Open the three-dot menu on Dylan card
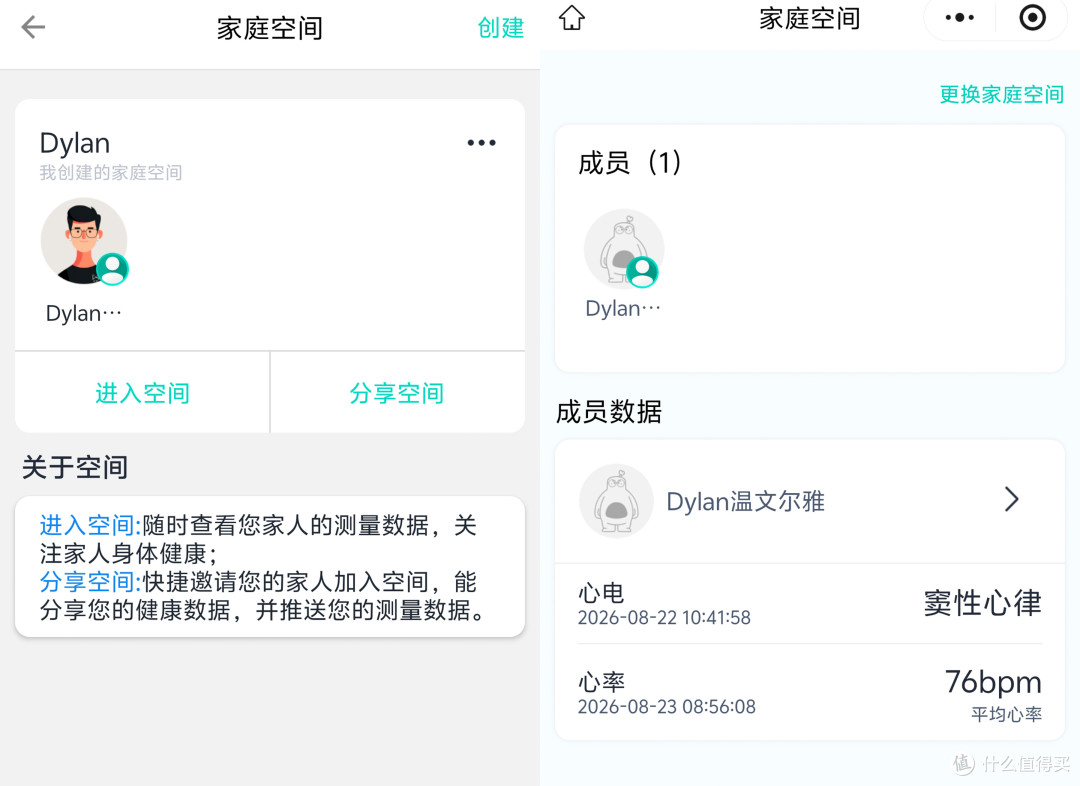The image size is (1080, 786). [481, 143]
